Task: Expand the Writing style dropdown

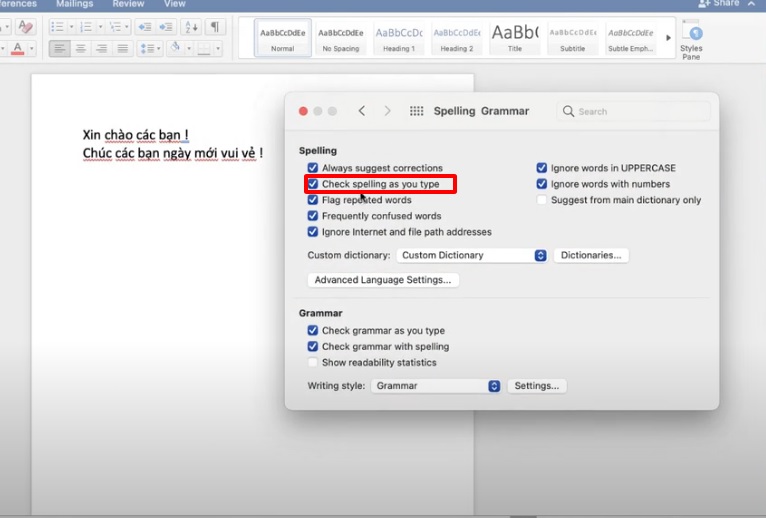Action: click(435, 385)
